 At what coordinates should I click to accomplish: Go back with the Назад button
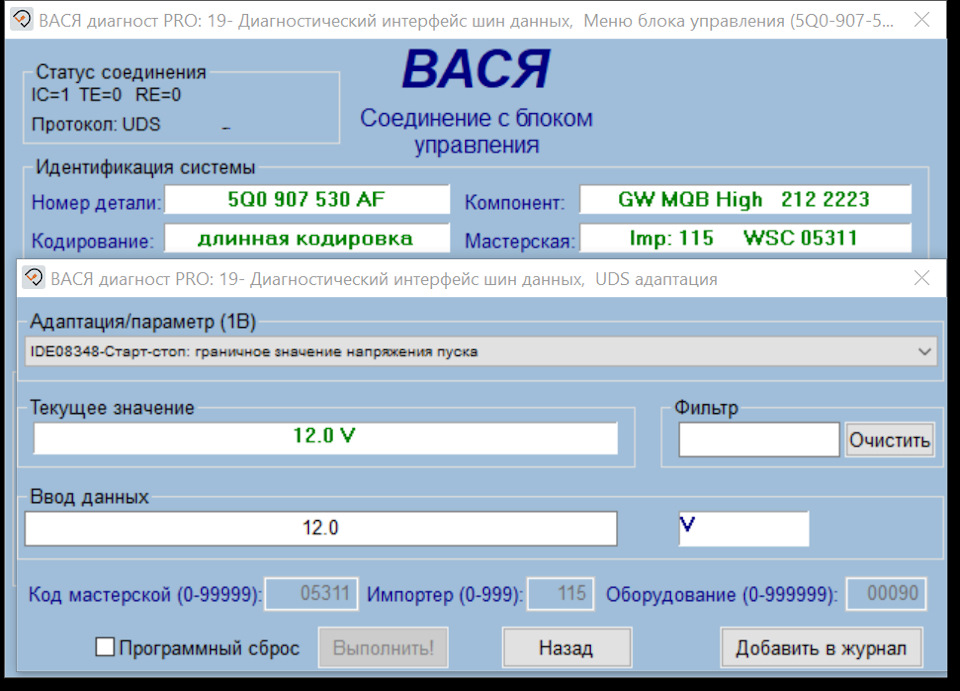(x=566, y=648)
